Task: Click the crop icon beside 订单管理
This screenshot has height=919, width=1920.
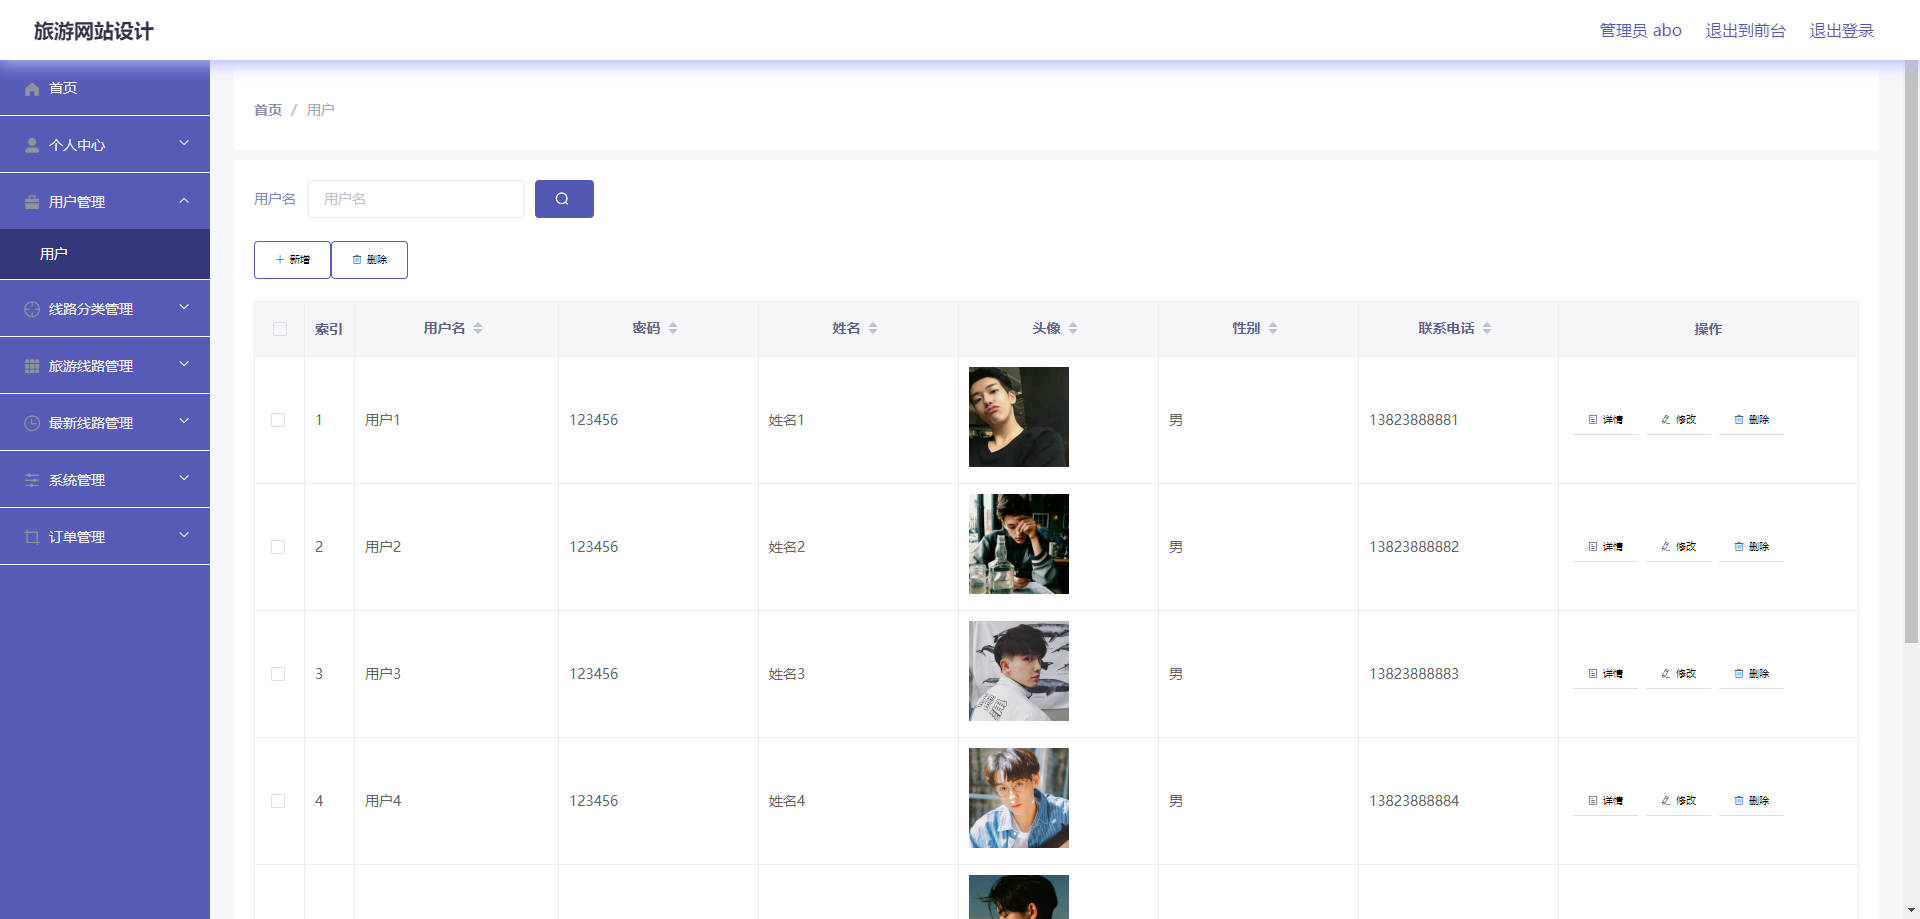Action: point(32,537)
